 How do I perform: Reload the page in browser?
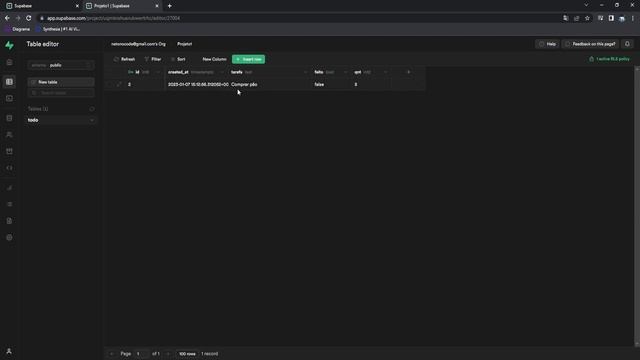(x=29, y=18)
